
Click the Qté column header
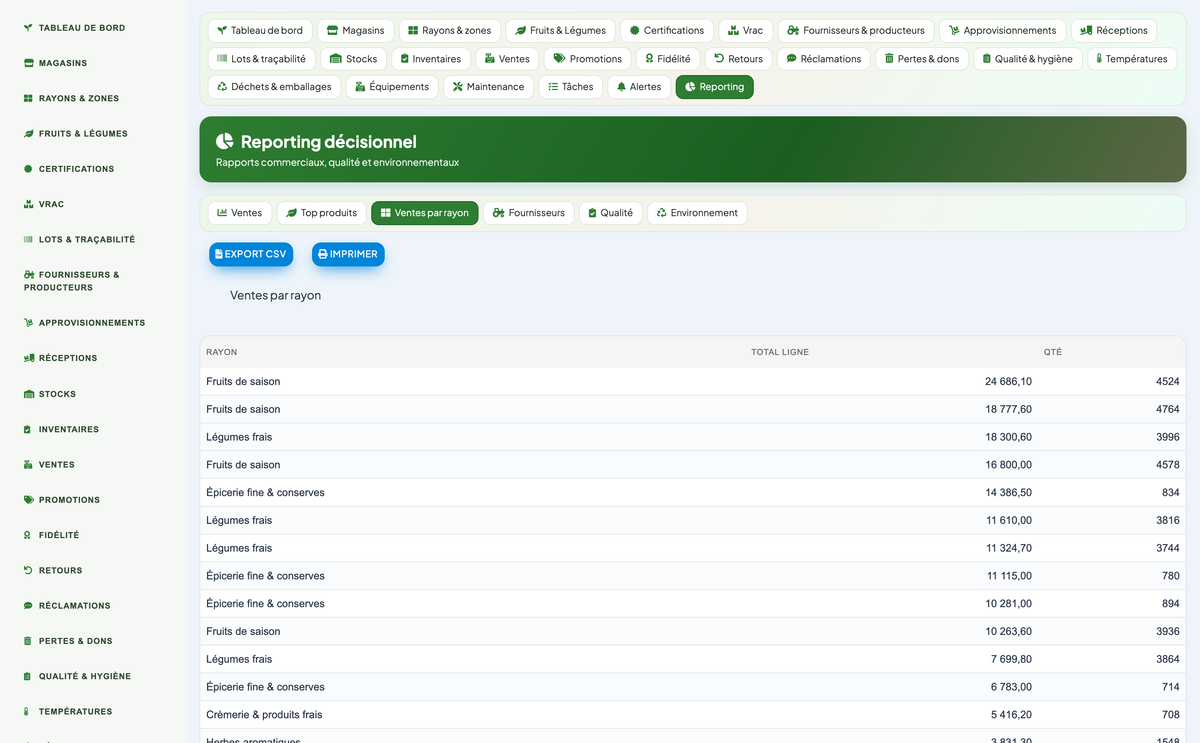(x=1053, y=352)
